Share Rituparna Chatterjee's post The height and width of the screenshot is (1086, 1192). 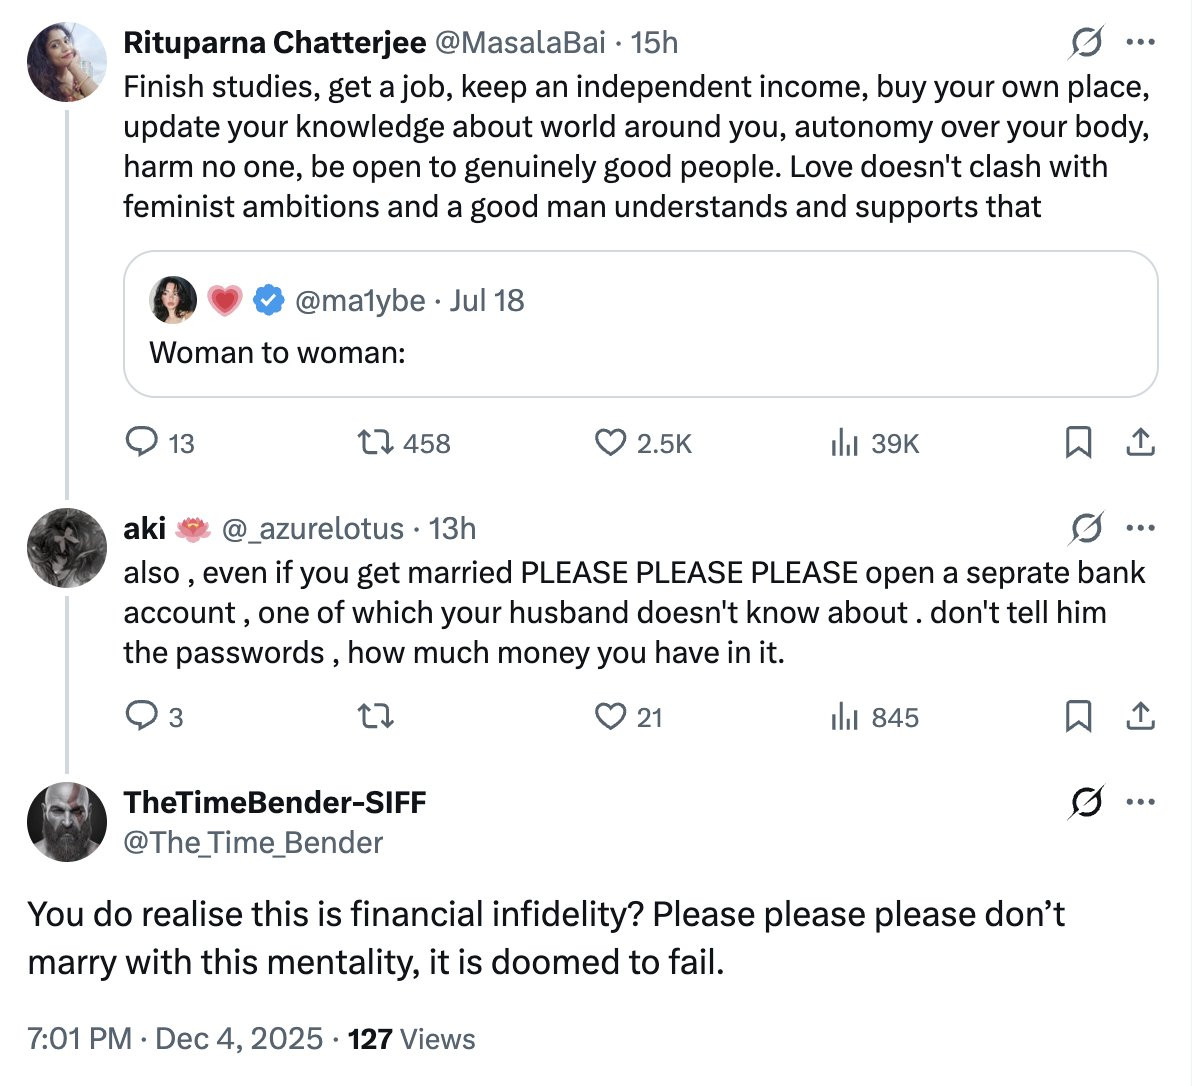1140,442
